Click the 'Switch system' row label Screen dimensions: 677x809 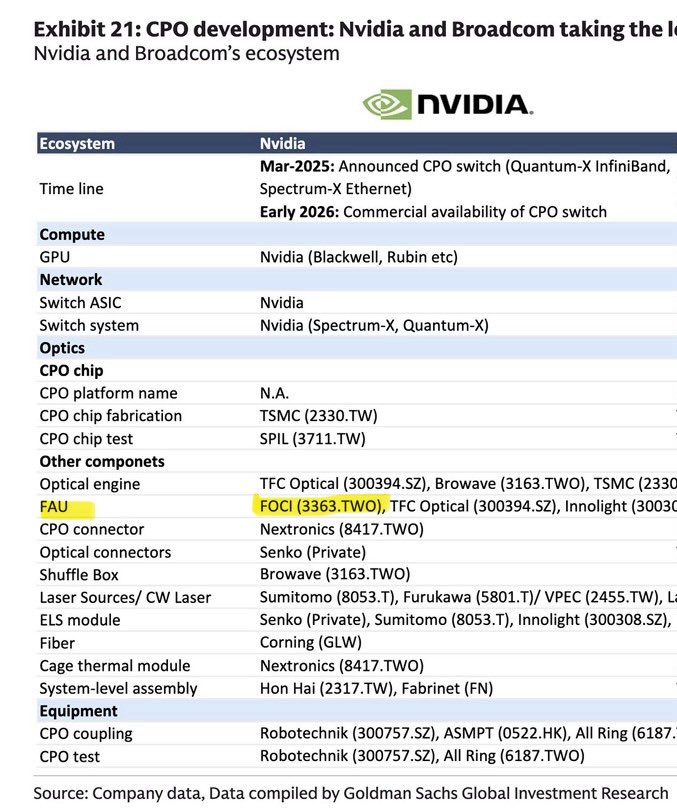coord(89,326)
